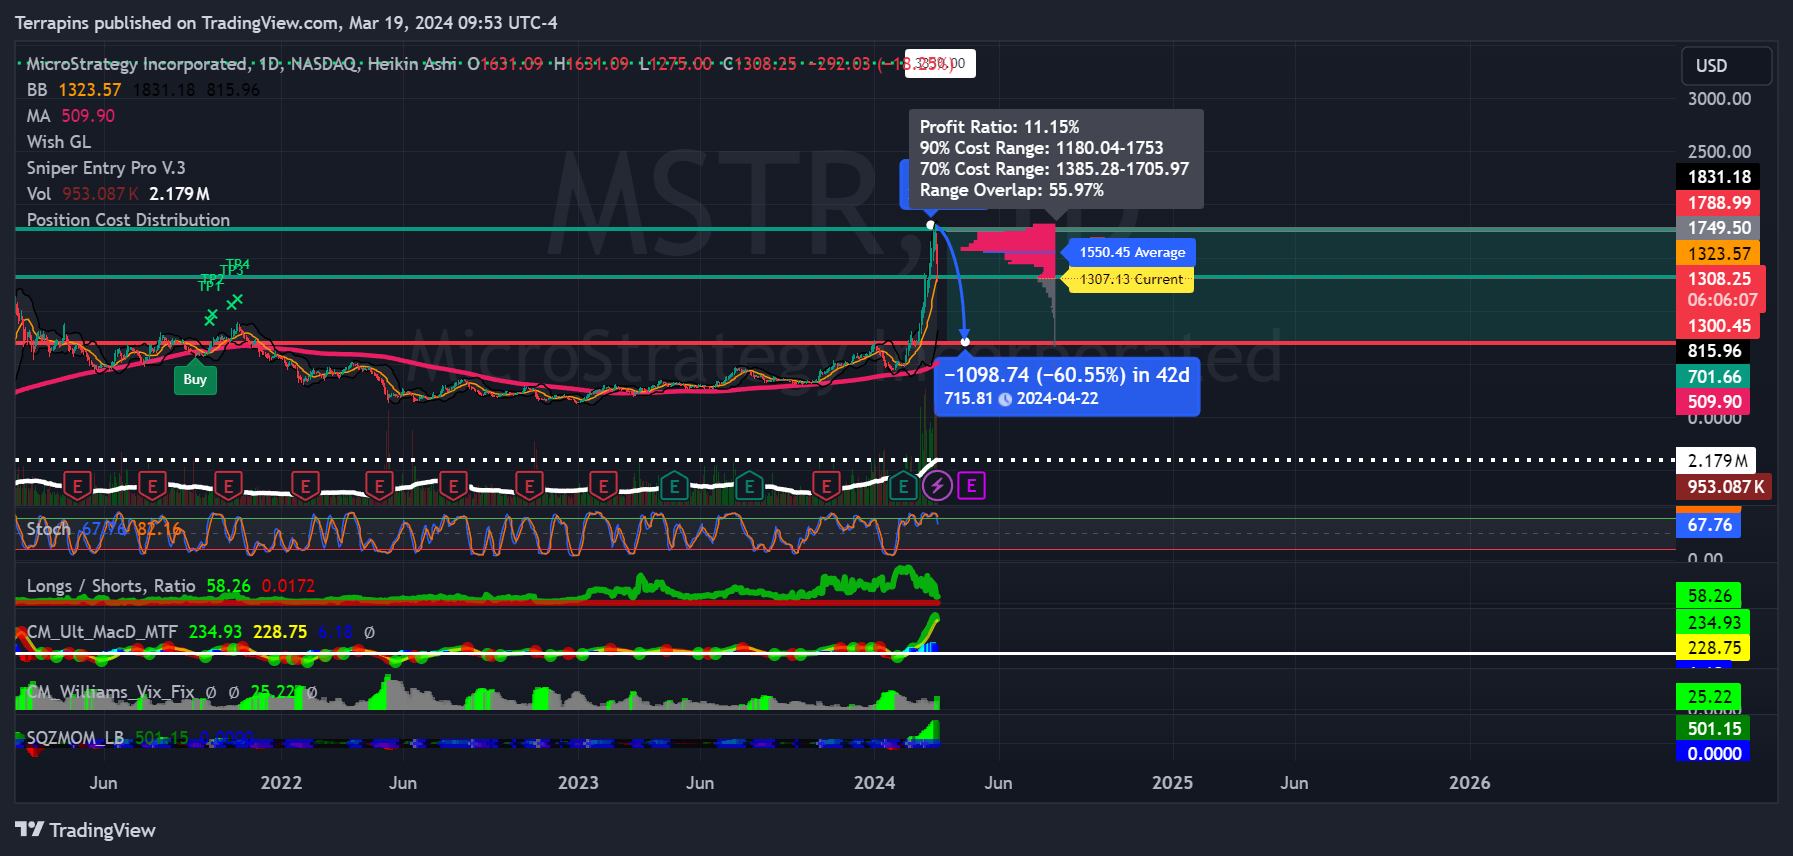Click the green E marker beside lightning icon
Image resolution: width=1793 pixels, height=856 pixels.
click(x=903, y=486)
